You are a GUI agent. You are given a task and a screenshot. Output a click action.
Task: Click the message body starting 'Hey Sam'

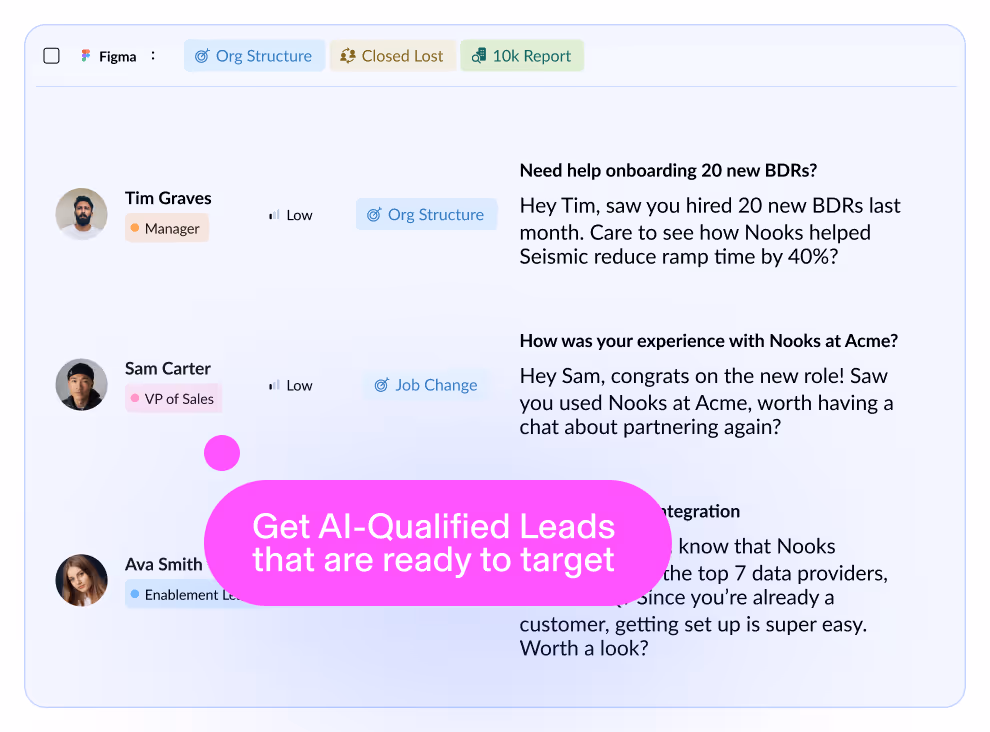click(x=706, y=402)
